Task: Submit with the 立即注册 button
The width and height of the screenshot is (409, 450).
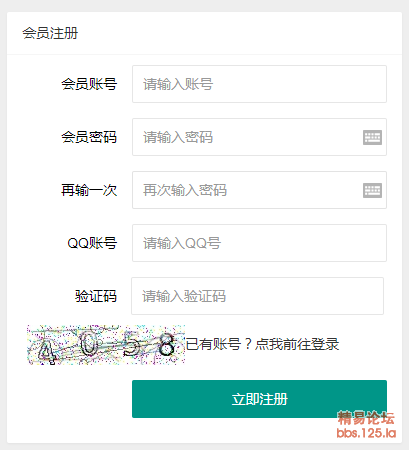Action: click(259, 399)
